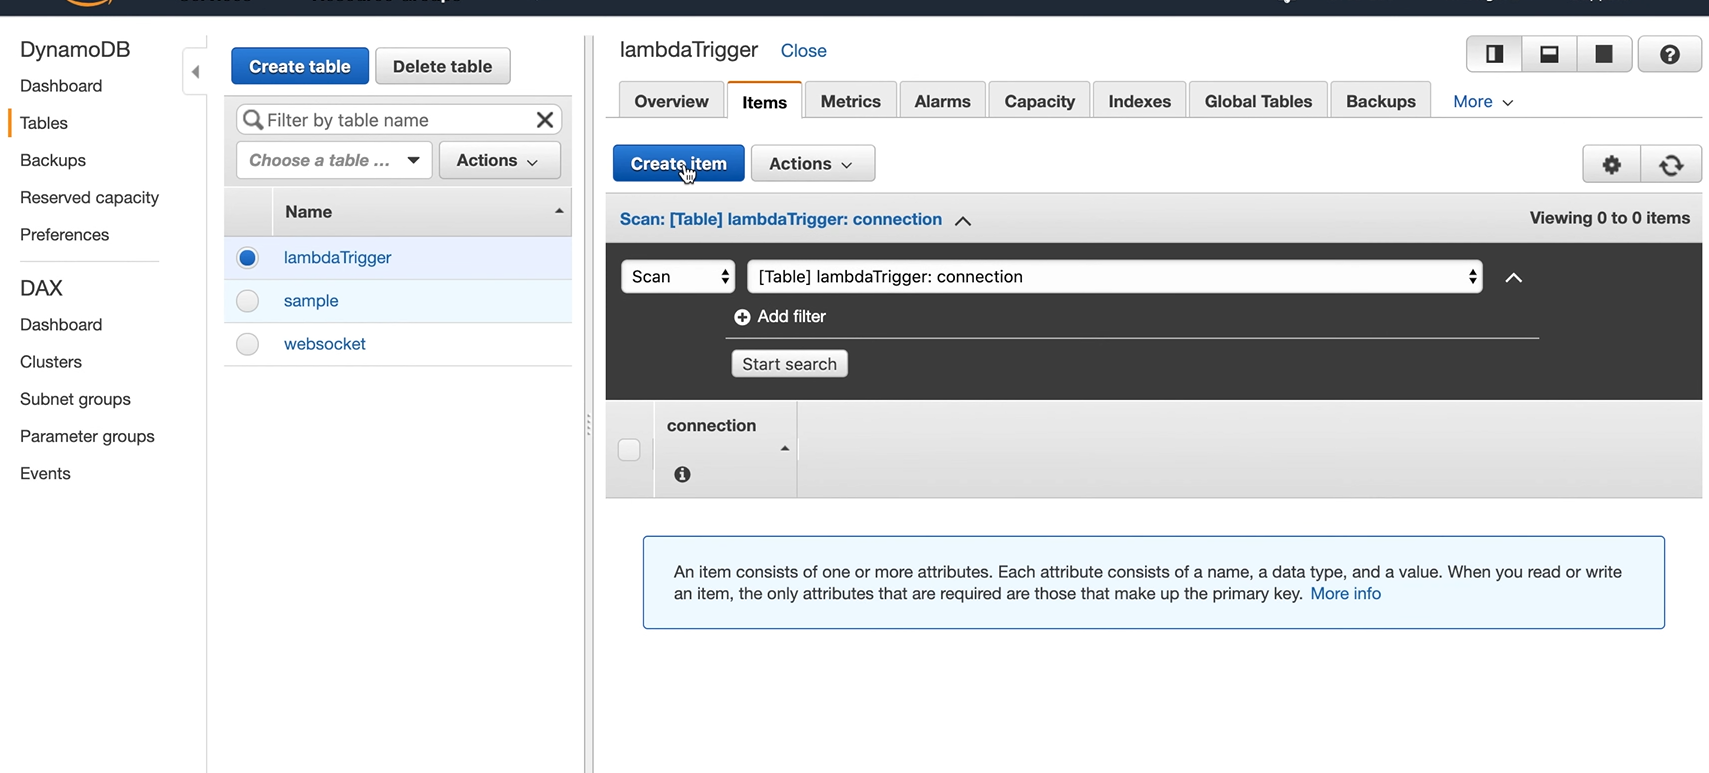Image resolution: width=1709 pixels, height=773 pixels.
Task: Switch to the Metrics tab
Action: (850, 102)
